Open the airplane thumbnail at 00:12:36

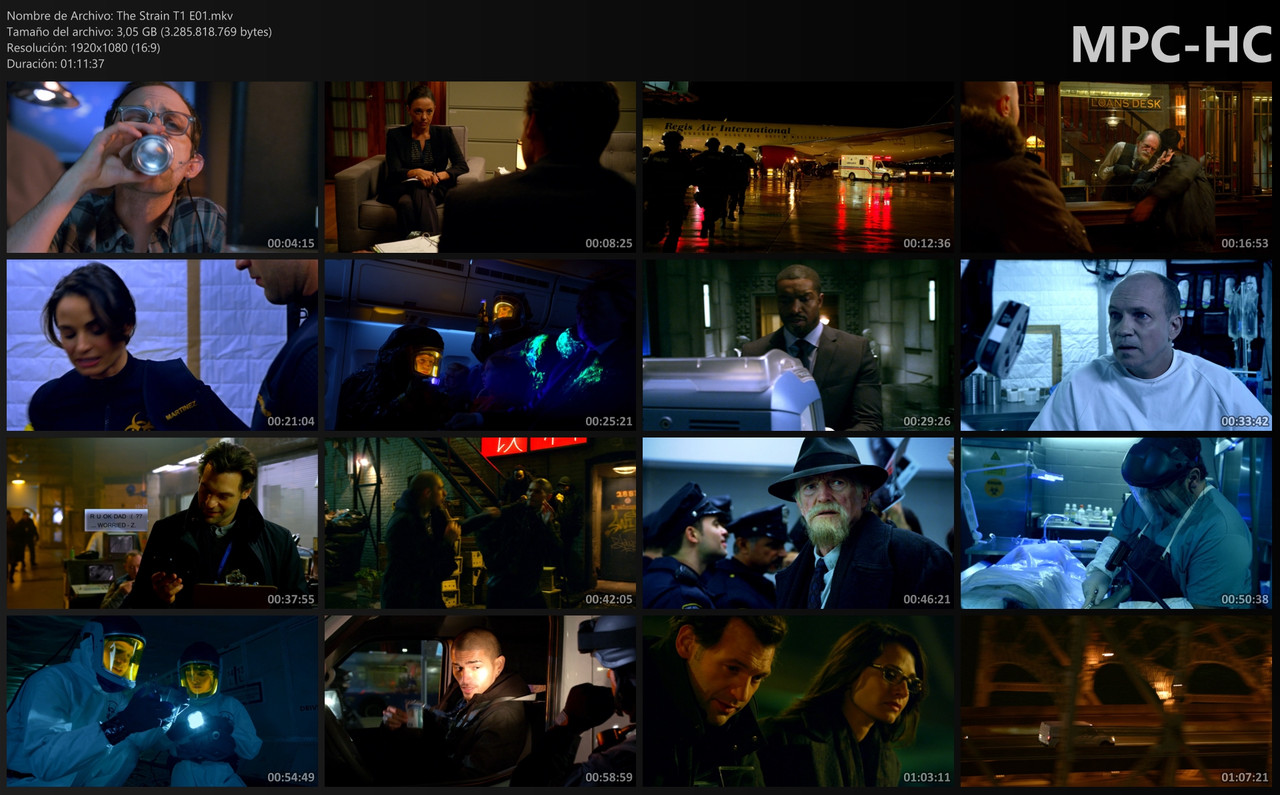pos(798,167)
